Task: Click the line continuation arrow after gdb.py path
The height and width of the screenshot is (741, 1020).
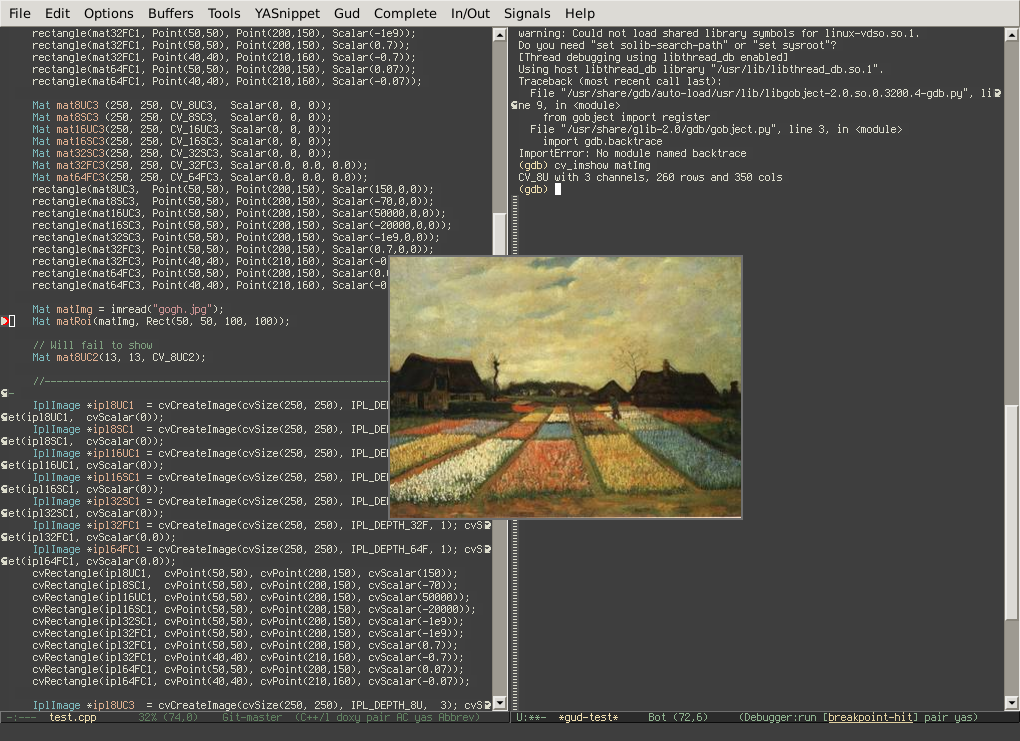Action: (x=997, y=94)
